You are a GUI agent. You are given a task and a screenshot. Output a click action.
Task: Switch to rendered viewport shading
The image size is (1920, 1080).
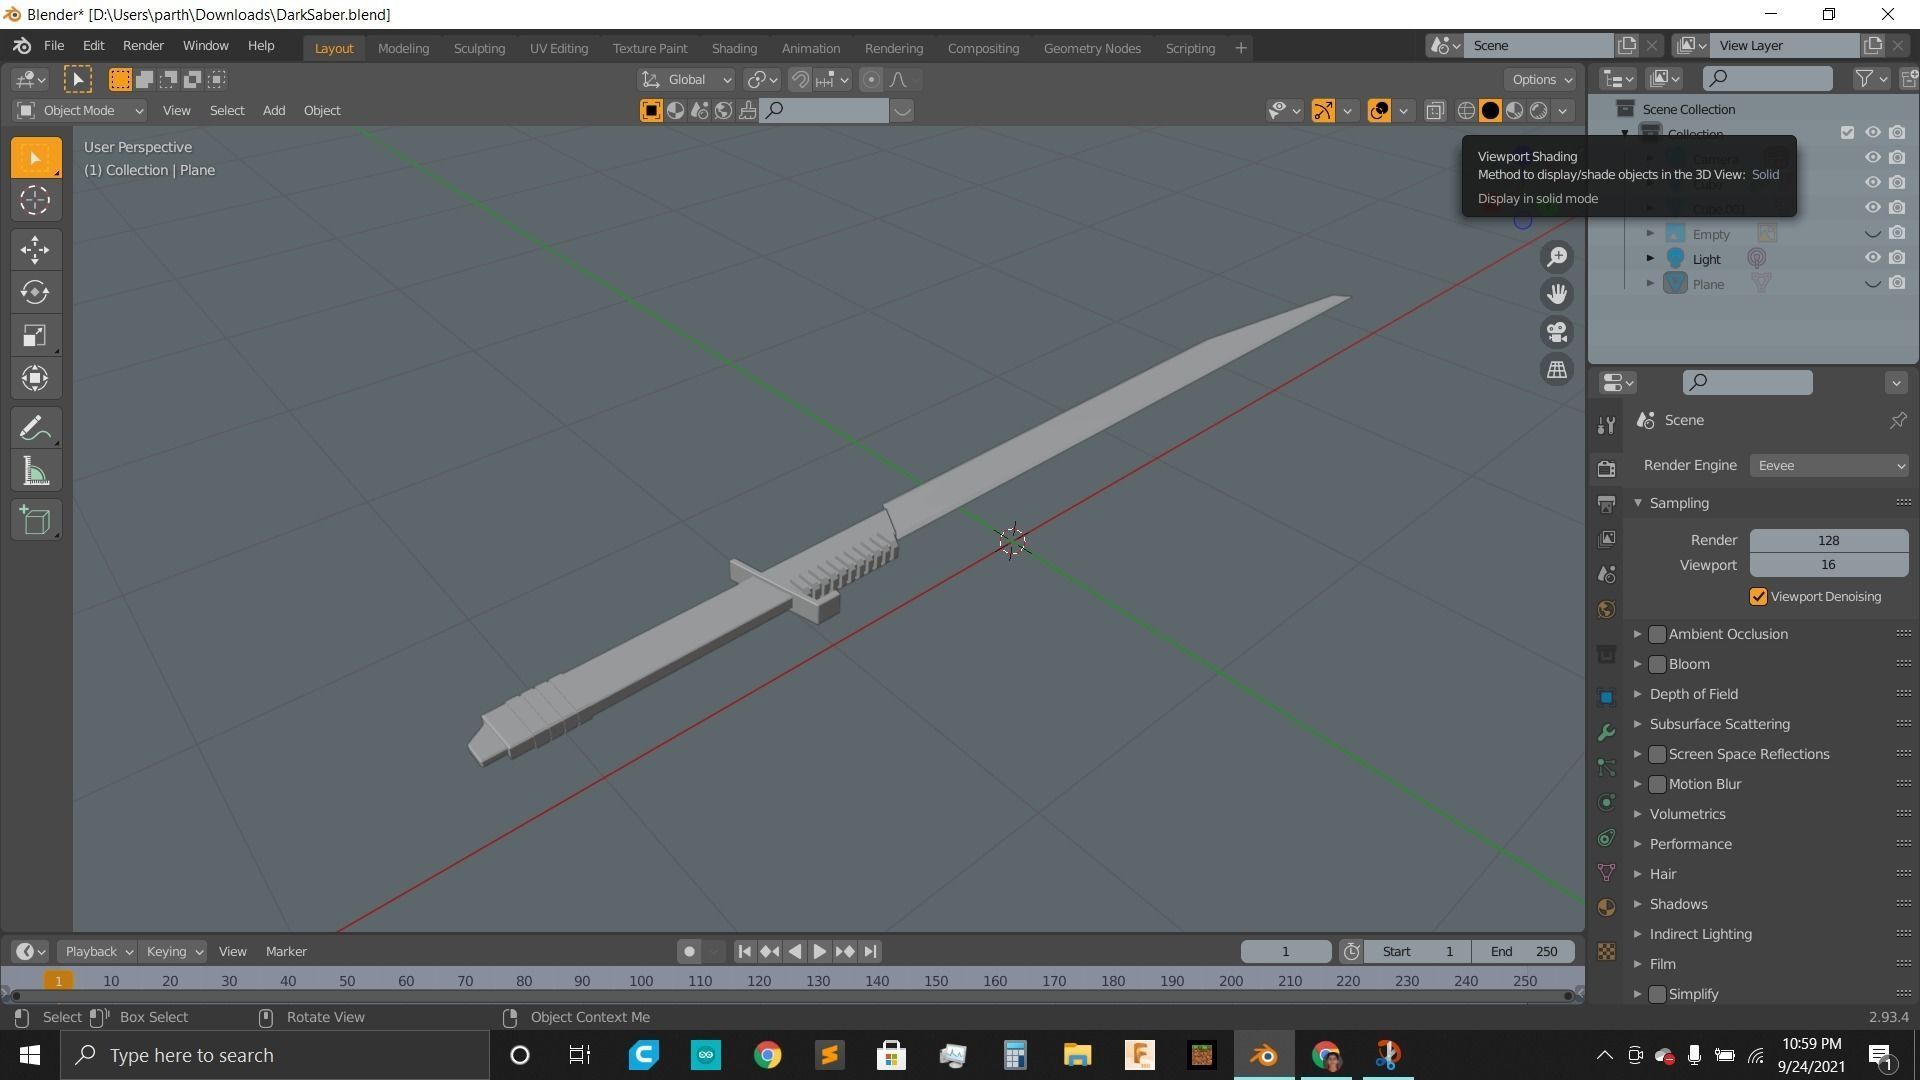click(1539, 111)
